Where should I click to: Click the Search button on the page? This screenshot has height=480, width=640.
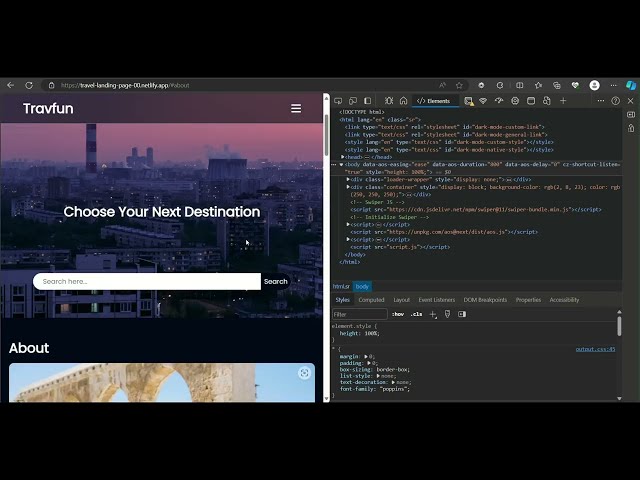click(276, 281)
